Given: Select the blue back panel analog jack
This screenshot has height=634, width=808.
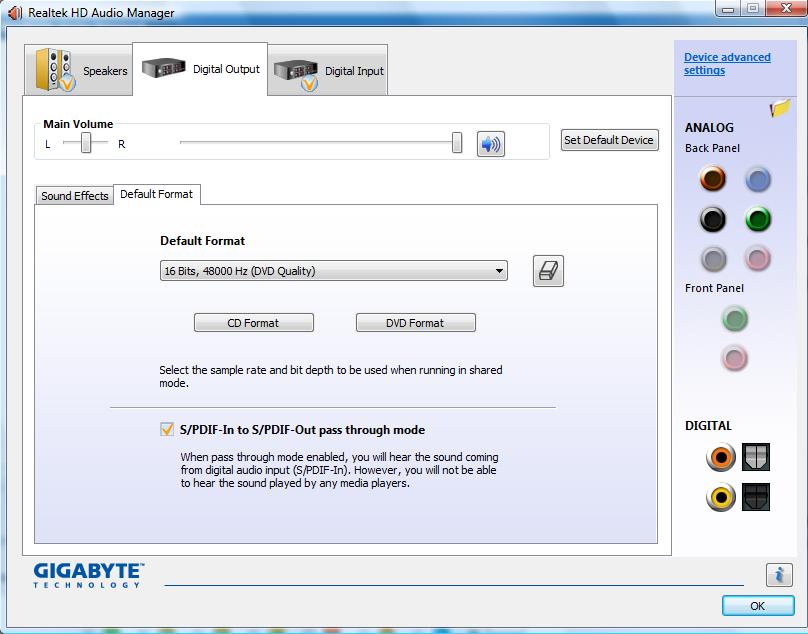Looking at the screenshot, I should (758, 179).
